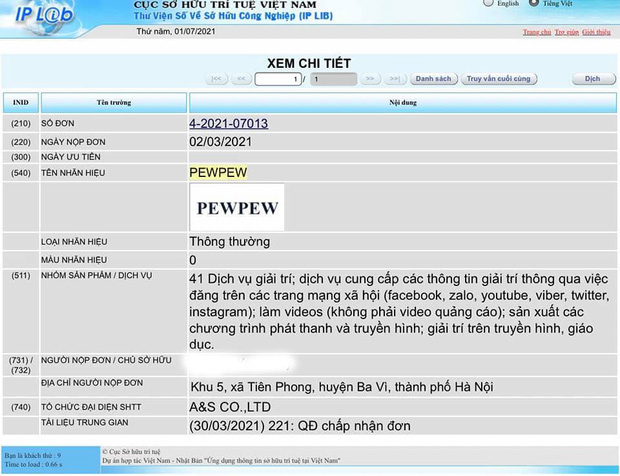620x476 pixels.
Task: Go to first record with |<< button
Action: coord(216,79)
